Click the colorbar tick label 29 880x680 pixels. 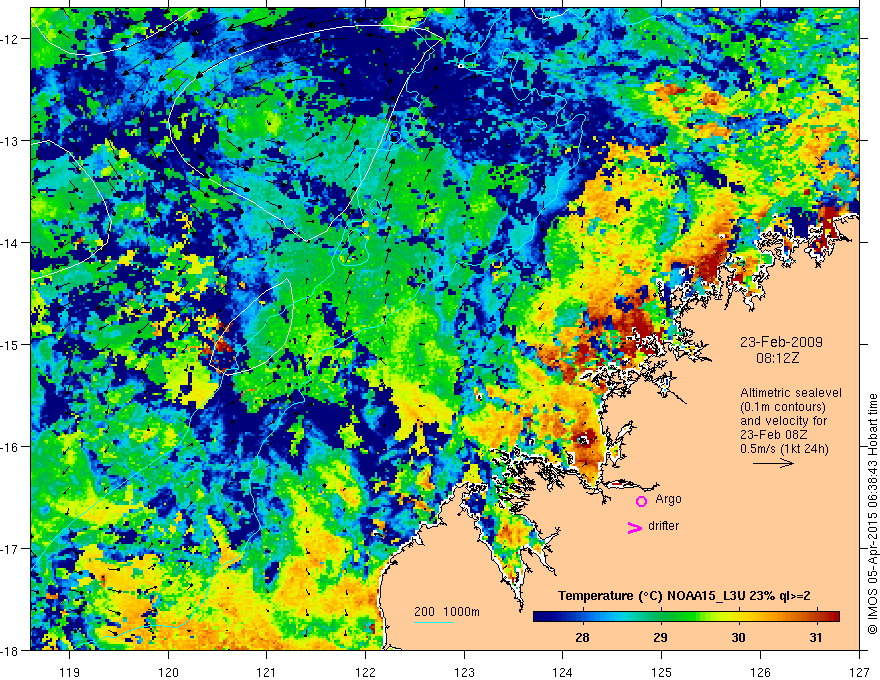661,637
